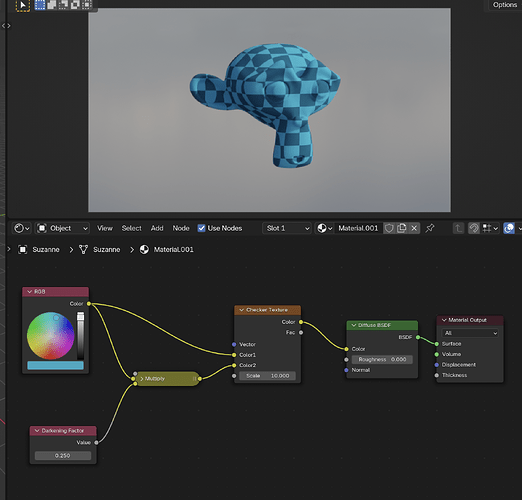The image size is (522, 500).
Task: Unlink the material with the X icon
Action: pyautogui.click(x=414, y=228)
